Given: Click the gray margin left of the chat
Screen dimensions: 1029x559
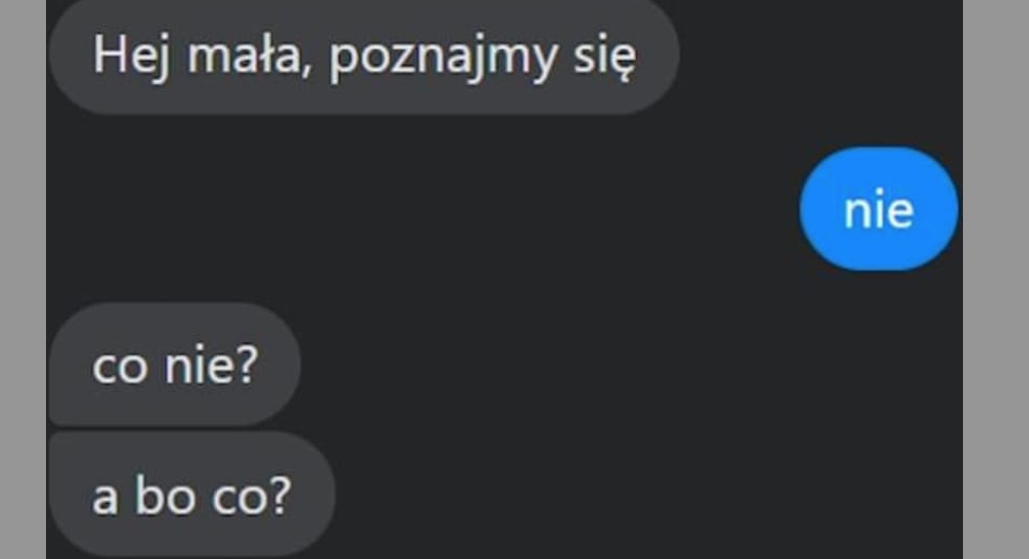Looking at the screenshot, I should (23, 280).
